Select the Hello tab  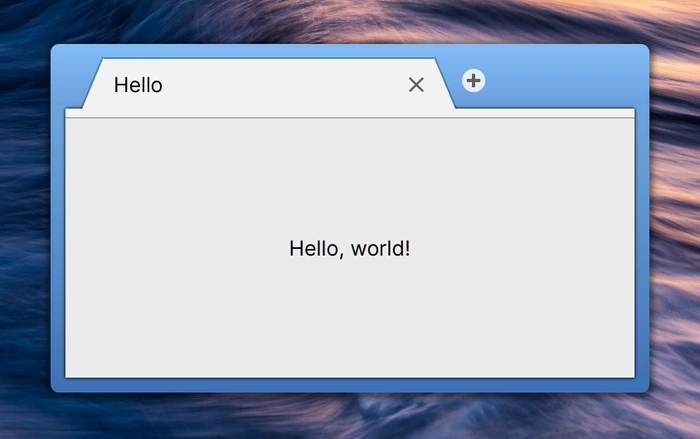click(269, 84)
